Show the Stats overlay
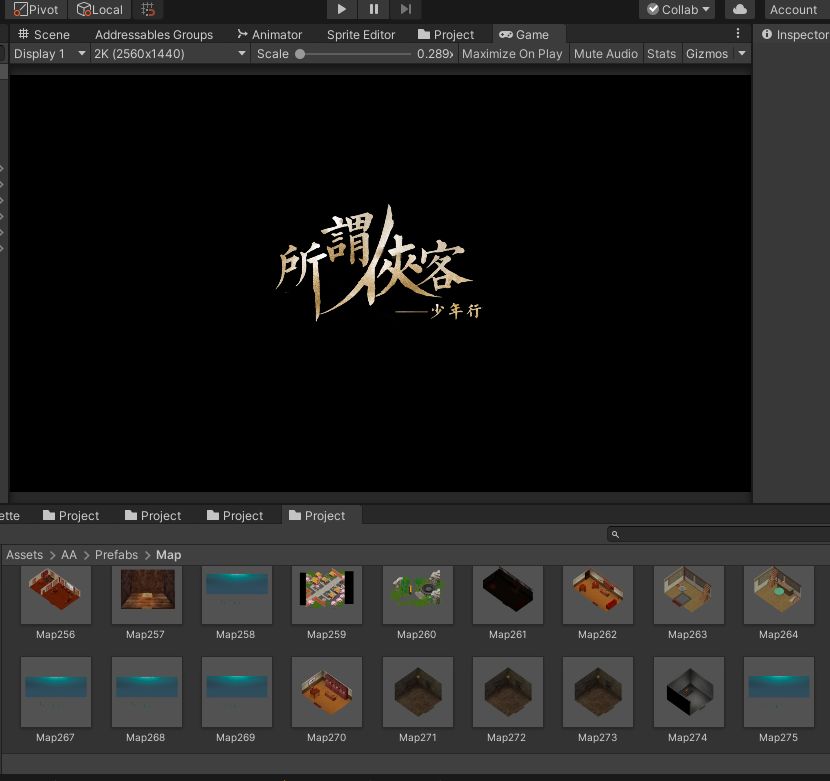830x781 pixels. click(x=661, y=54)
